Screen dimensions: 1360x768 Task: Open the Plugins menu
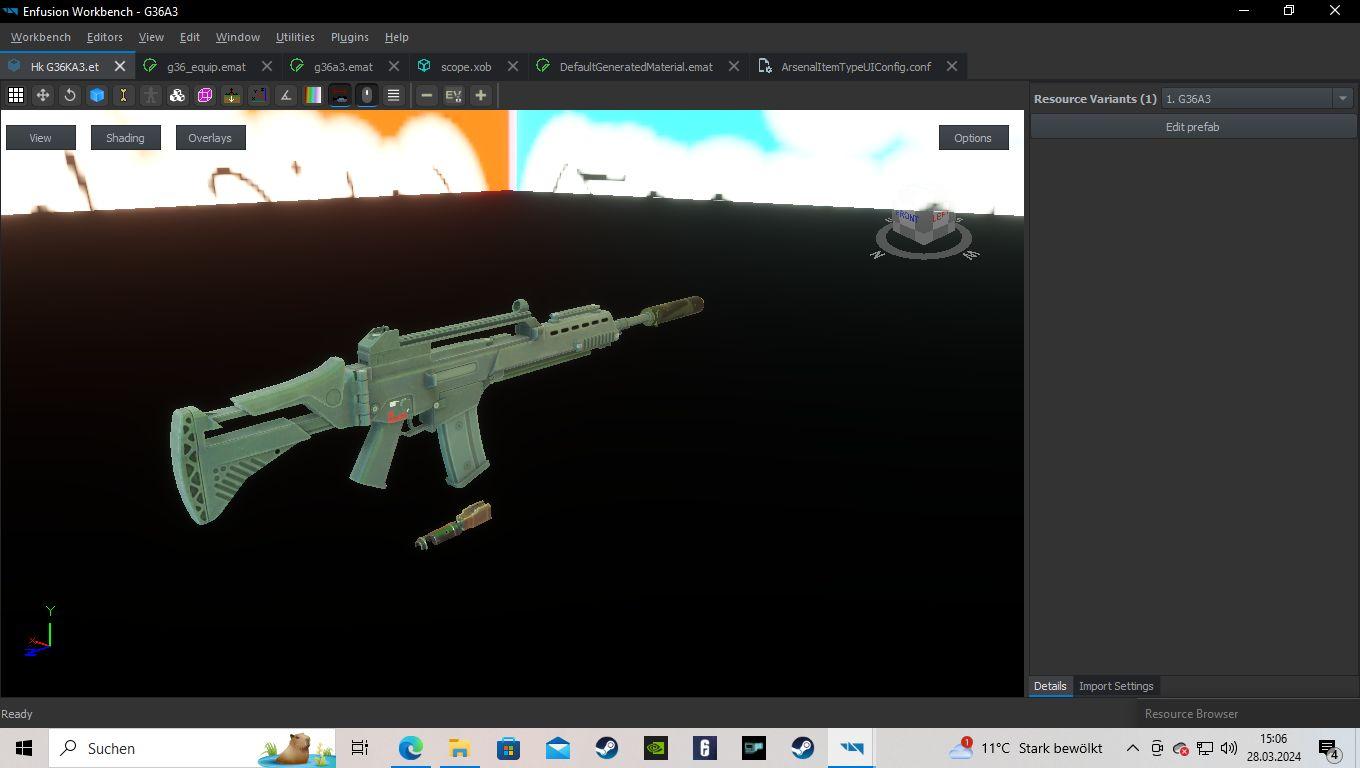coord(350,37)
